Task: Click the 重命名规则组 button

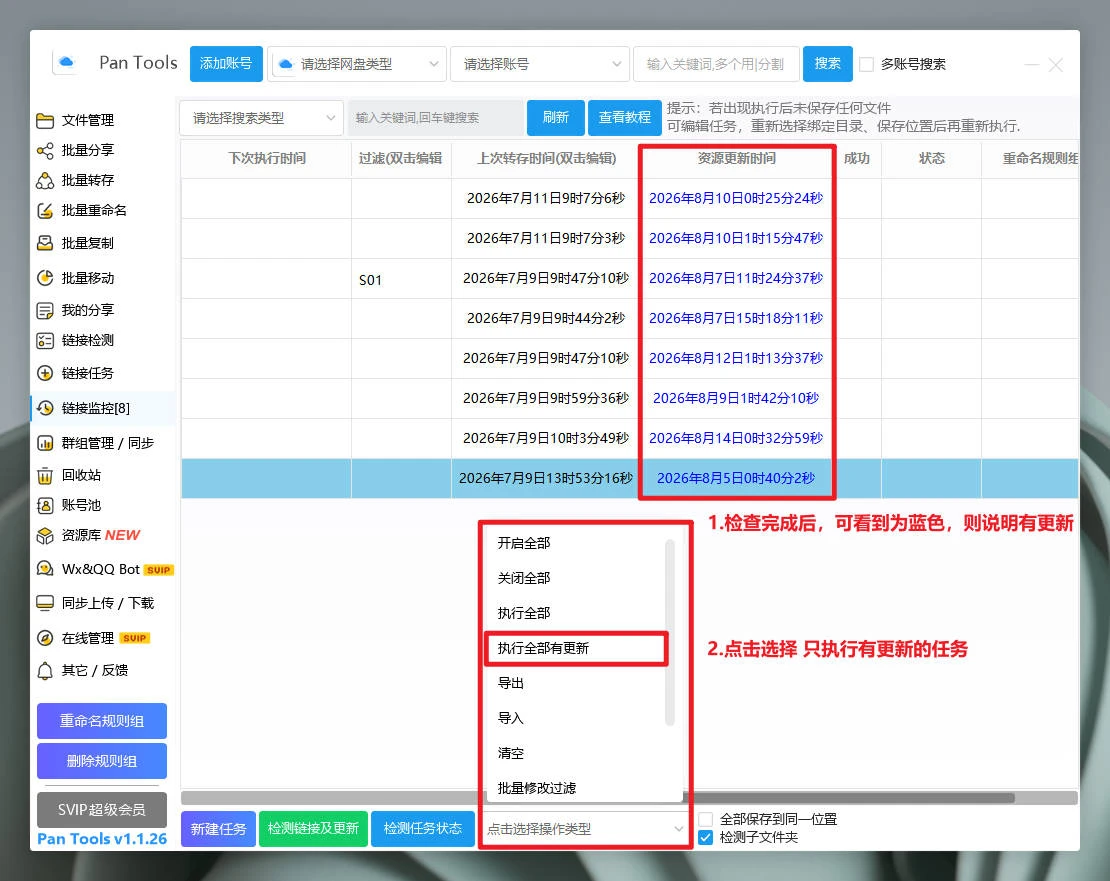Action: pos(102,721)
